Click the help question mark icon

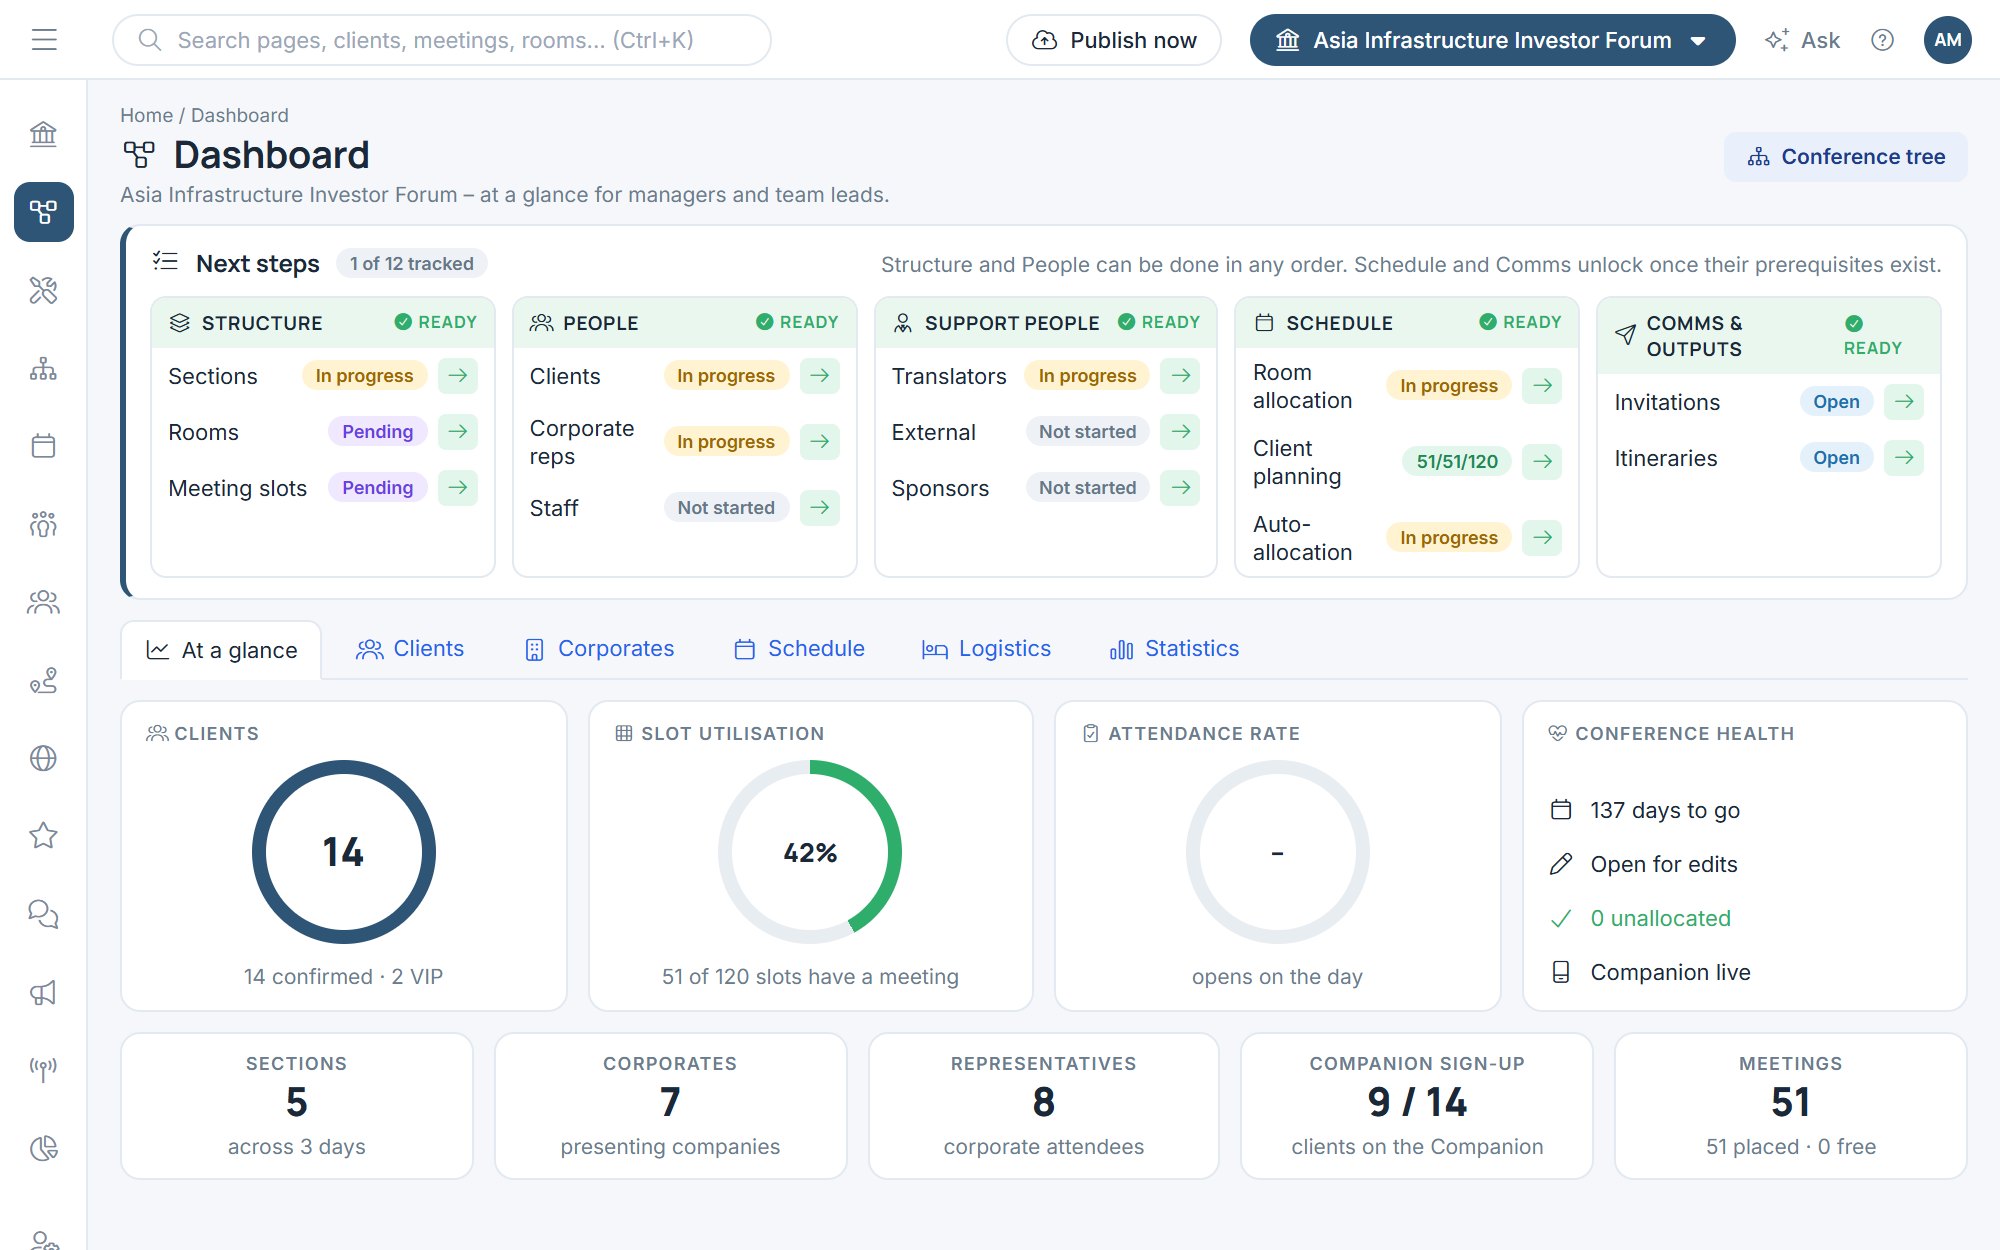(x=1882, y=40)
